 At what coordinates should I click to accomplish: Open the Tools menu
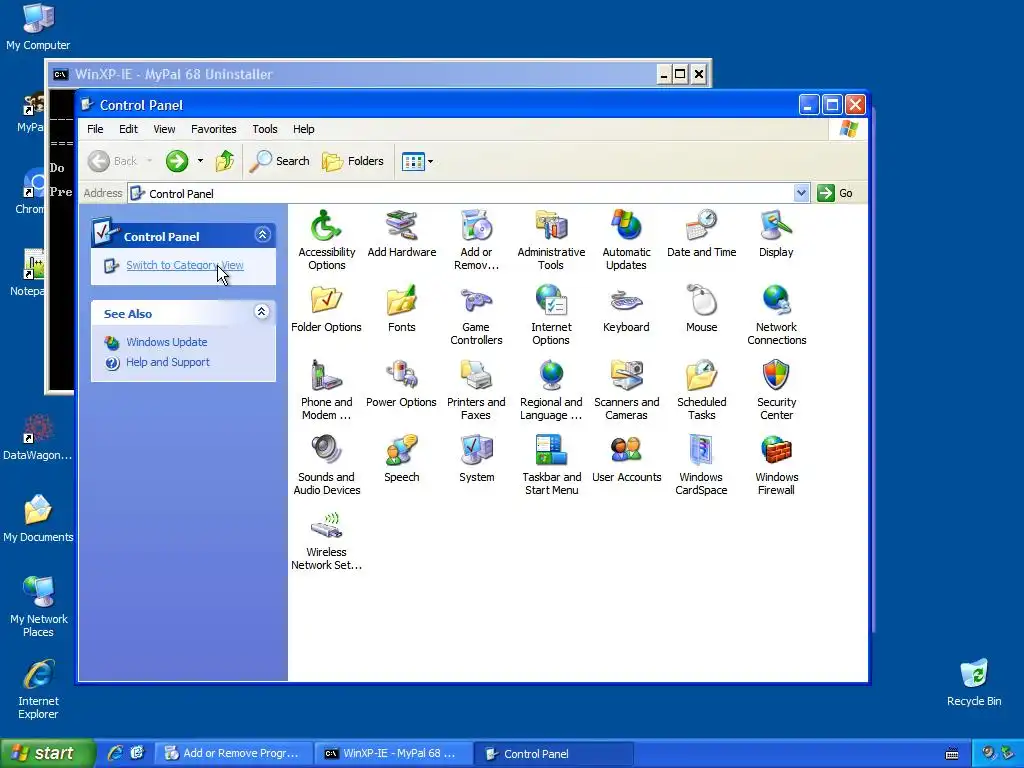click(264, 129)
